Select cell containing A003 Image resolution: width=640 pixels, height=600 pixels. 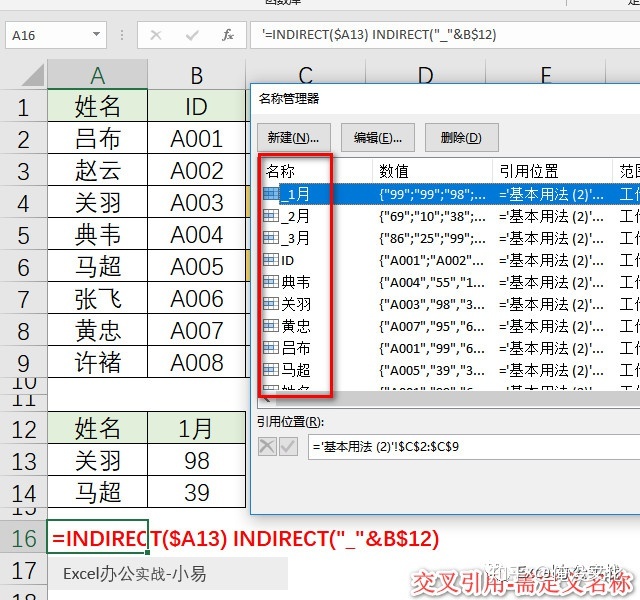click(x=197, y=202)
